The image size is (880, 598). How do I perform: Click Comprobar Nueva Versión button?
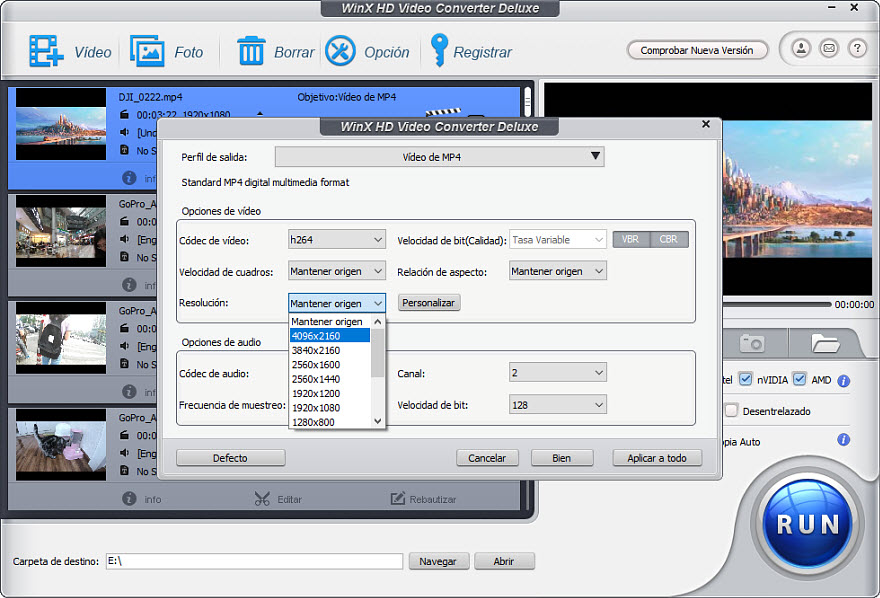(697, 50)
